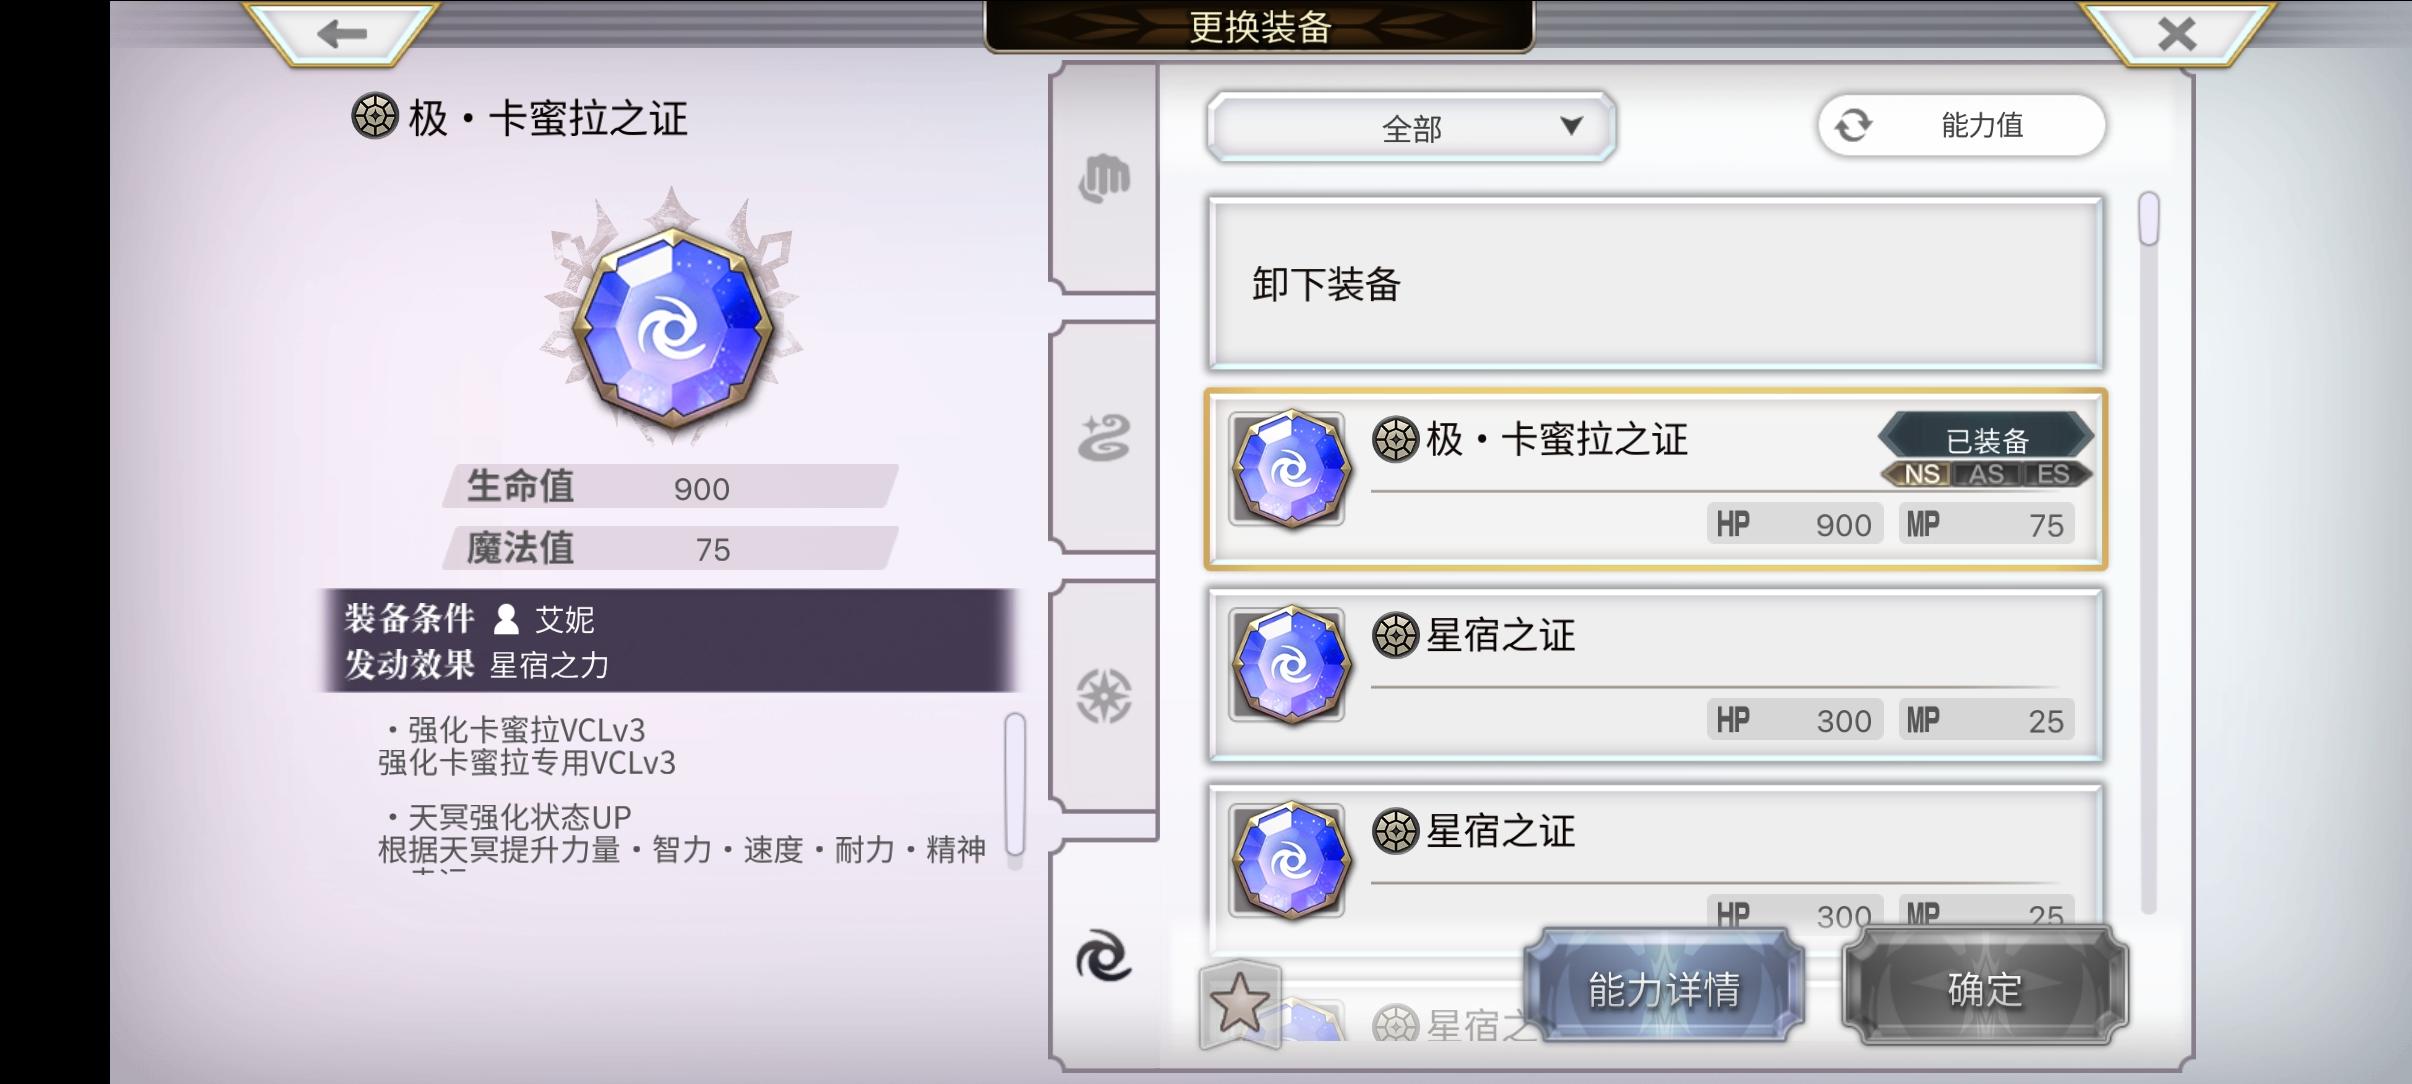Select the swirl grasta tab
The height and width of the screenshot is (1084, 2412).
coord(1104,956)
